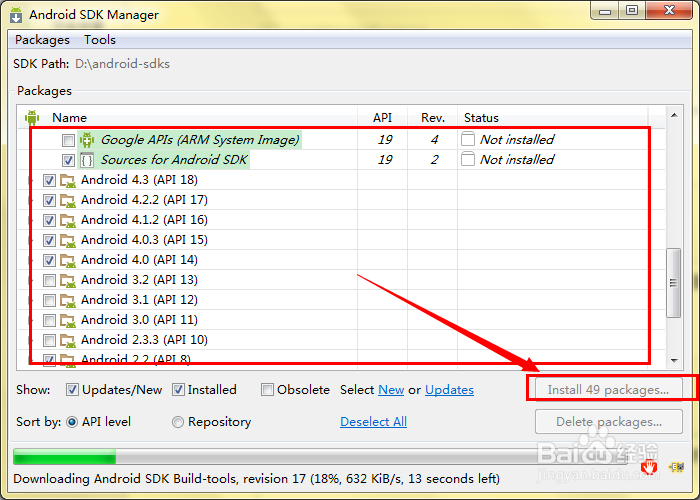
Task: Click the folder icon of Android 4.1.2 (API 16)
Action: [x=68, y=221]
